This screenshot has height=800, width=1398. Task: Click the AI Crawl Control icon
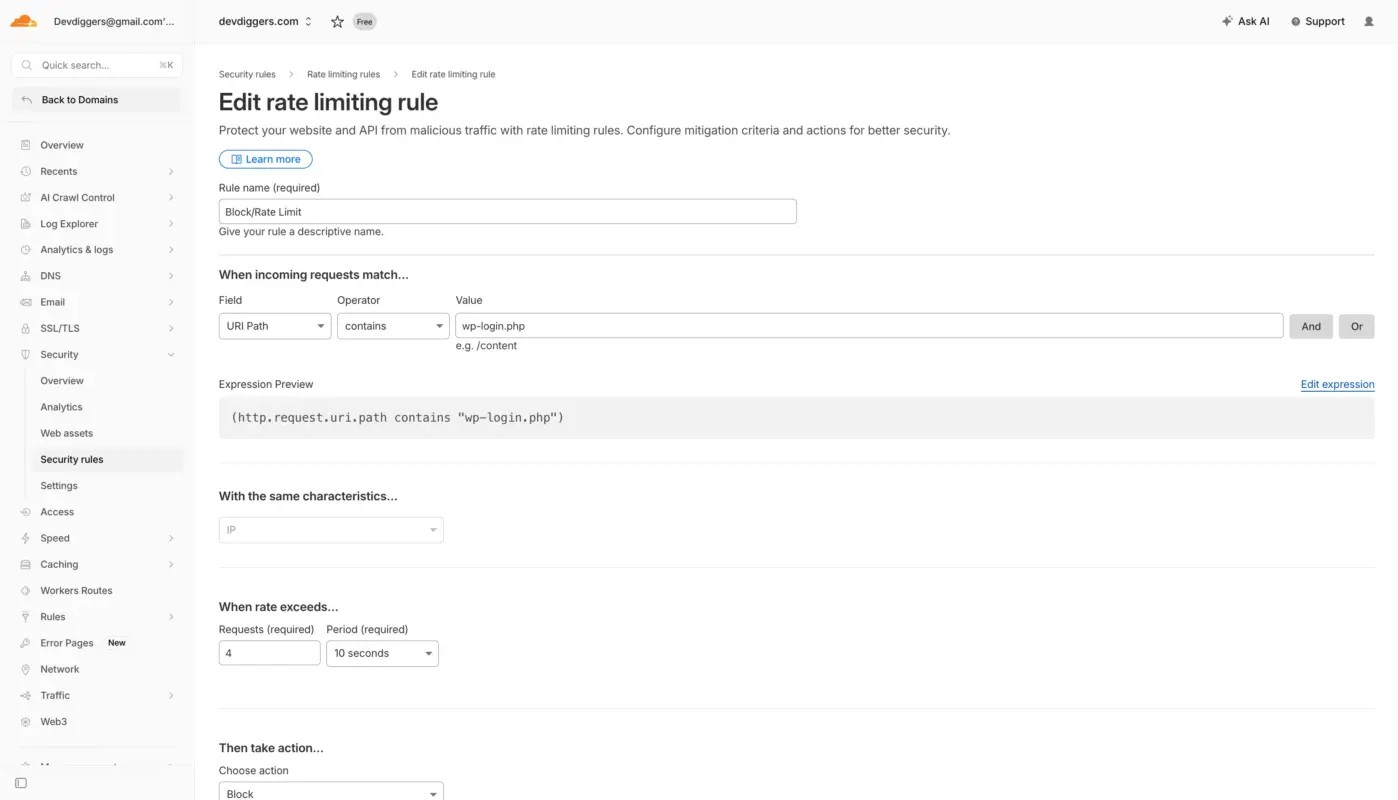[26, 197]
